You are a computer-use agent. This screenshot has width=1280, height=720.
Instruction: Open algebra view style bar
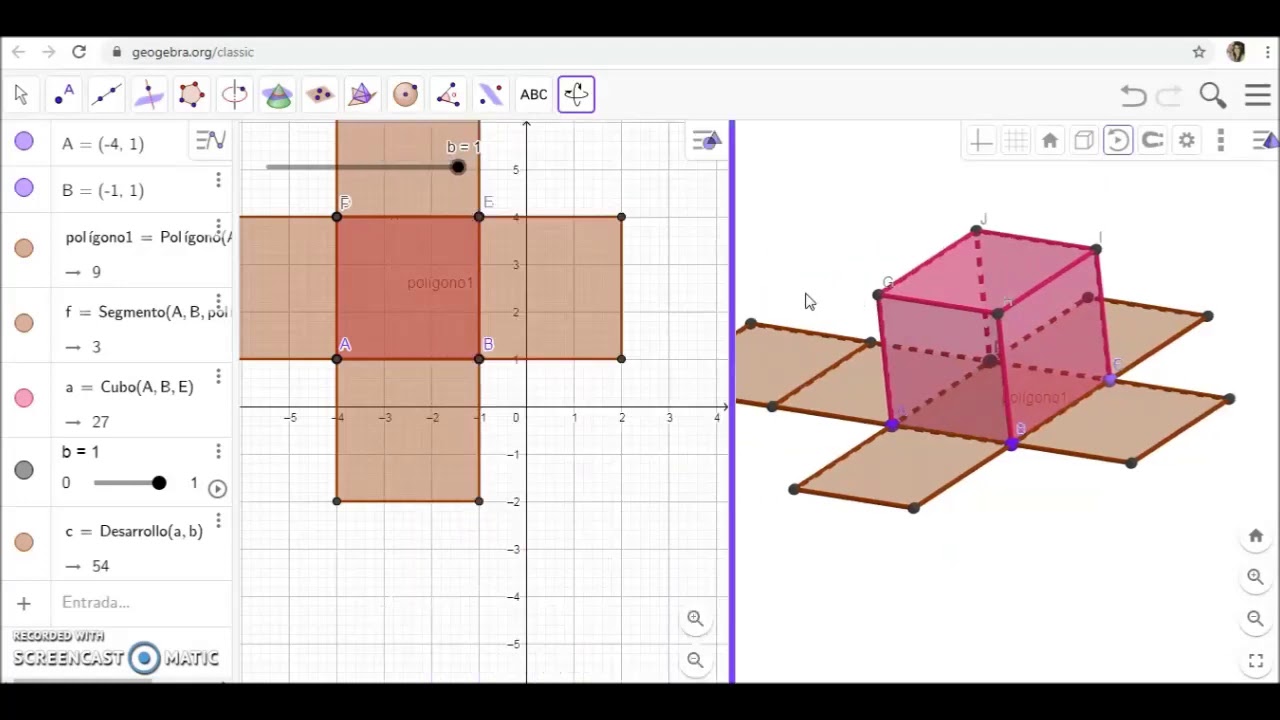[x=210, y=141]
